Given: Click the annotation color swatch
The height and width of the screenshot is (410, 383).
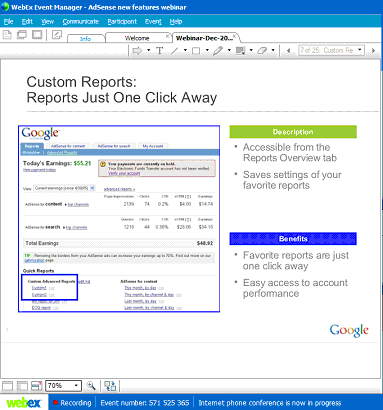Looking at the screenshot, I should coord(240,51).
